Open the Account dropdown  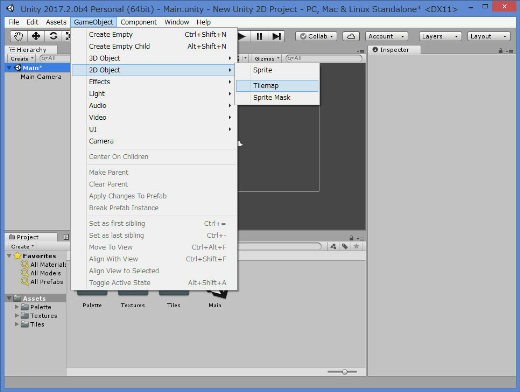(386, 36)
